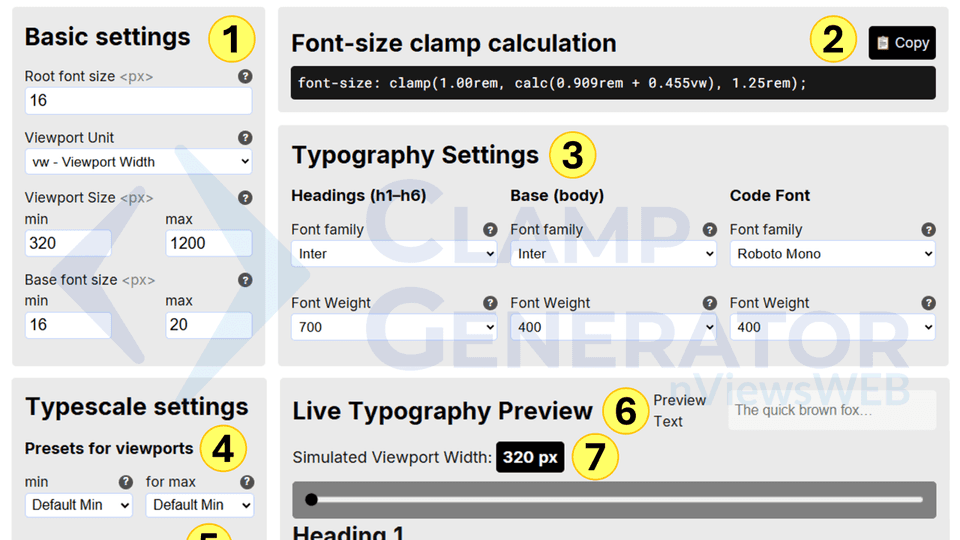
Task: Click the 'Headings (h1–h6)' column label
Action: 359,195
